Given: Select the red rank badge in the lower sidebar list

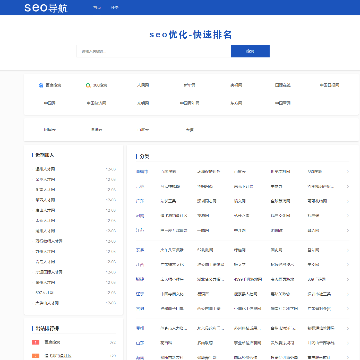Looking at the screenshot, I should tap(35, 342).
